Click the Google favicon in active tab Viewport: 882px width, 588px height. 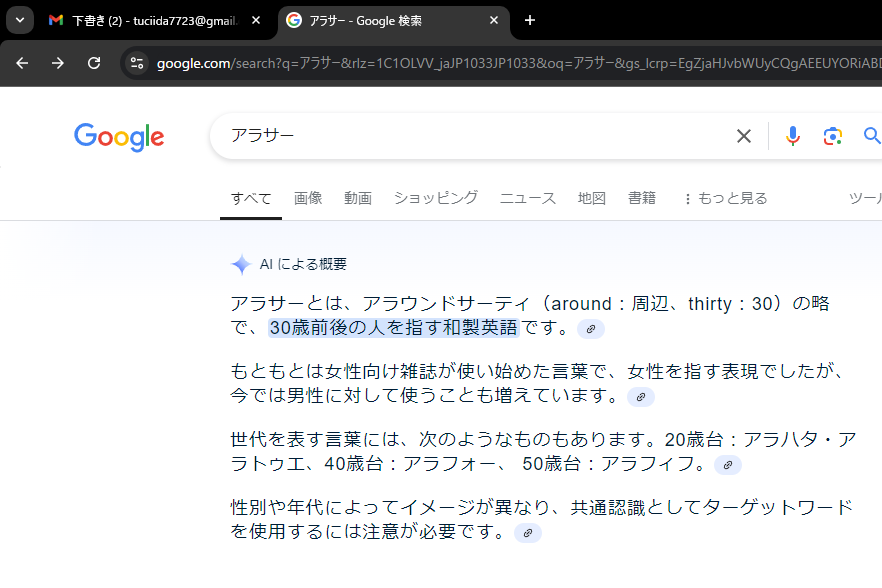294,21
